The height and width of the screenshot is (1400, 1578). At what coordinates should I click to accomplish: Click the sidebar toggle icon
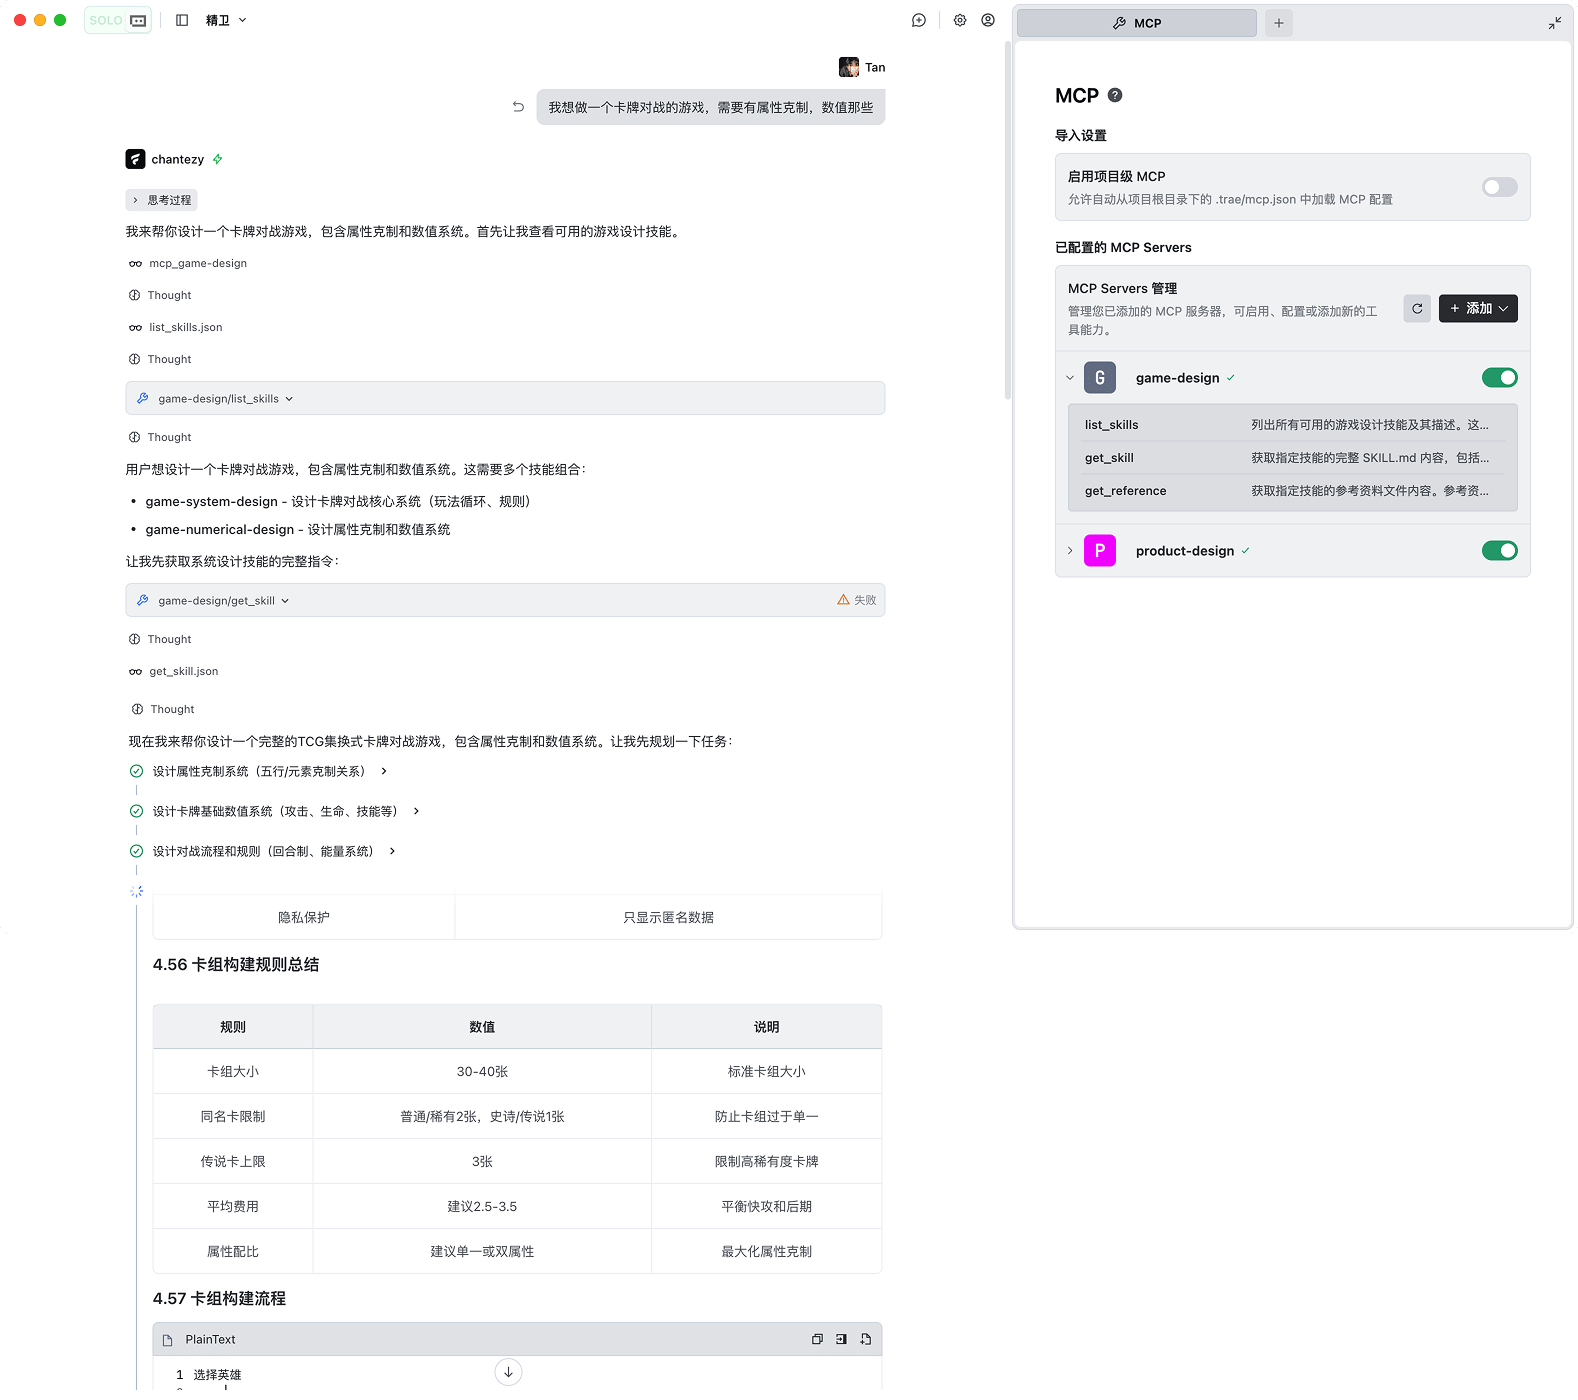[182, 20]
